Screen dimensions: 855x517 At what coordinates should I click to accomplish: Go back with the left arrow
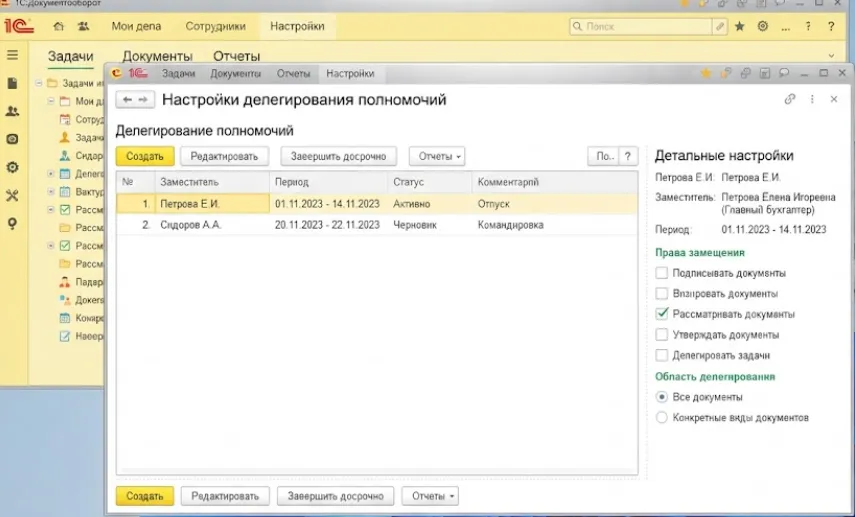[x=127, y=100]
